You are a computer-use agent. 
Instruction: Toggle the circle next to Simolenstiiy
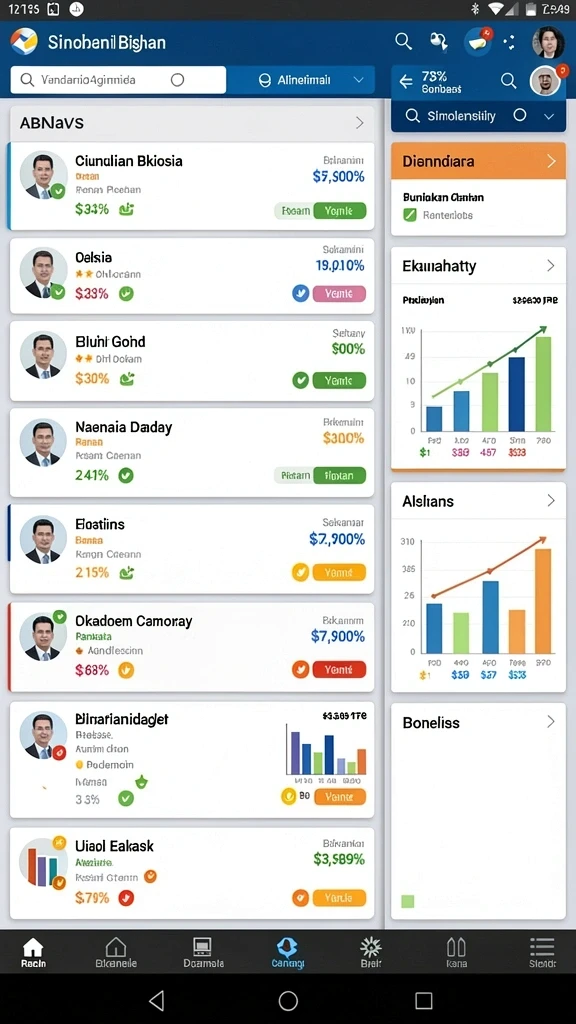click(x=520, y=115)
